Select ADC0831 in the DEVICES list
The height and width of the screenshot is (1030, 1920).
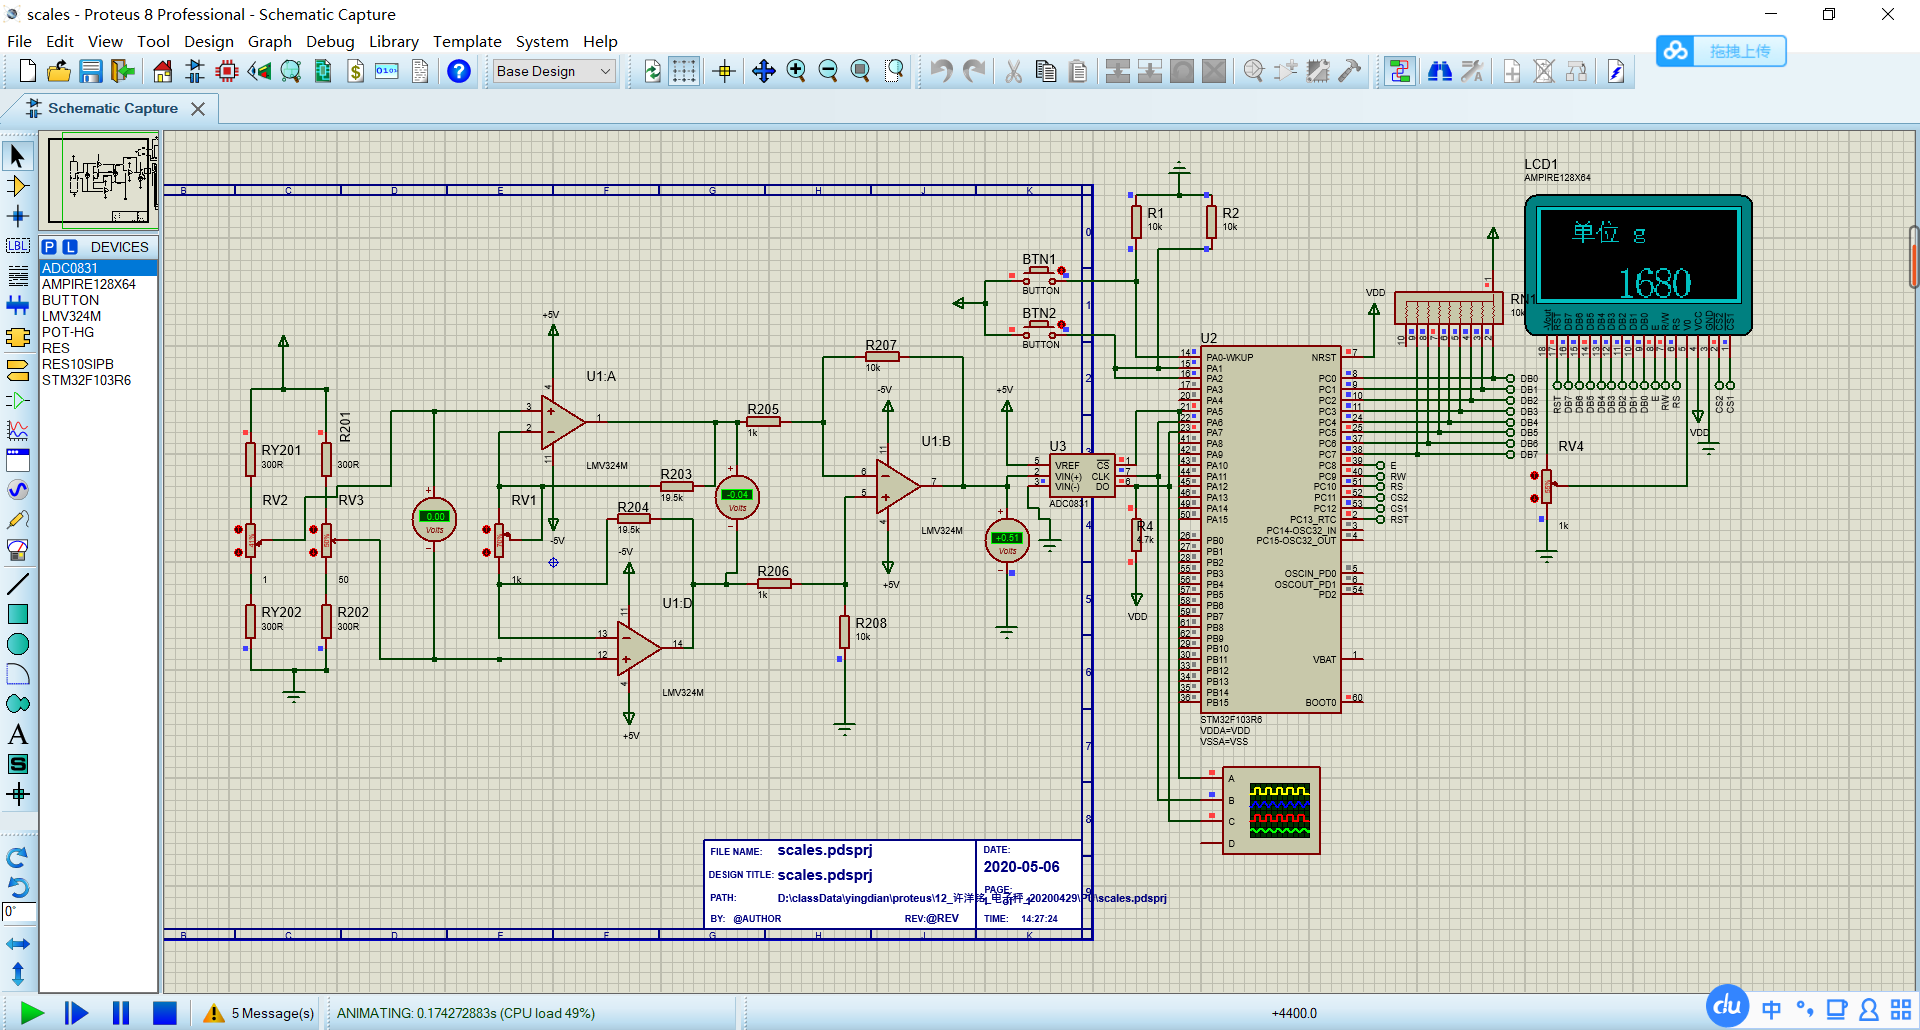(70, 268)
